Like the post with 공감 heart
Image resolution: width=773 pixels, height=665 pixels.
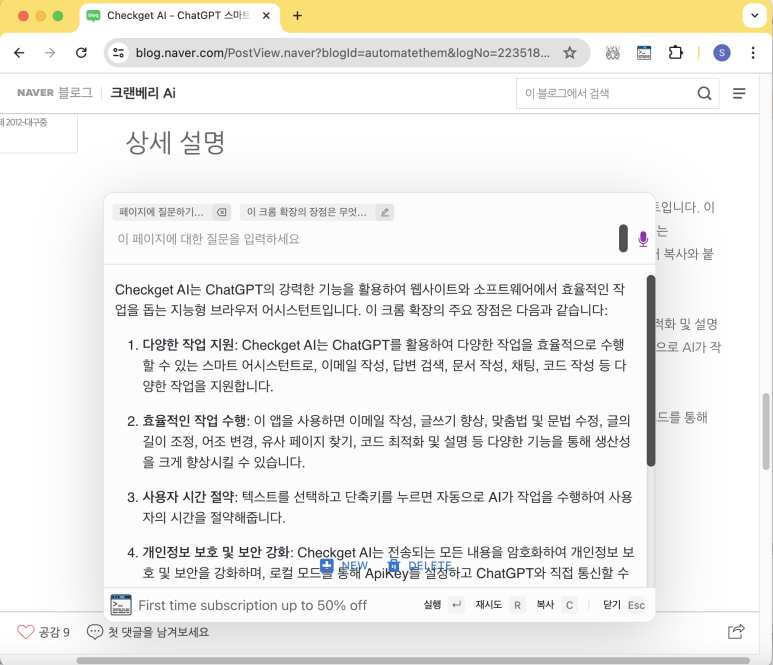(x=26, y=632)
